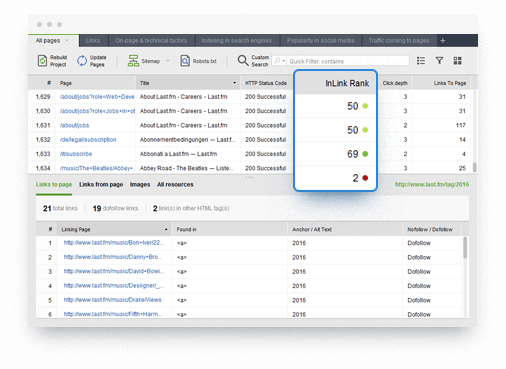The image size is (506, 369).
Task: Open quick filter search options dropdown
Action: (x=279, y=61)
